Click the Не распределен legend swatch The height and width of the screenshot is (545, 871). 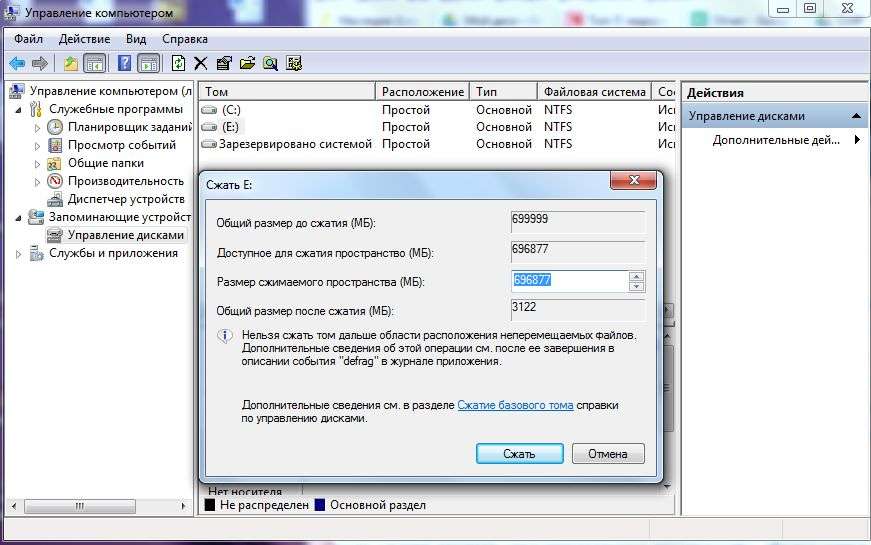point(210,505)
